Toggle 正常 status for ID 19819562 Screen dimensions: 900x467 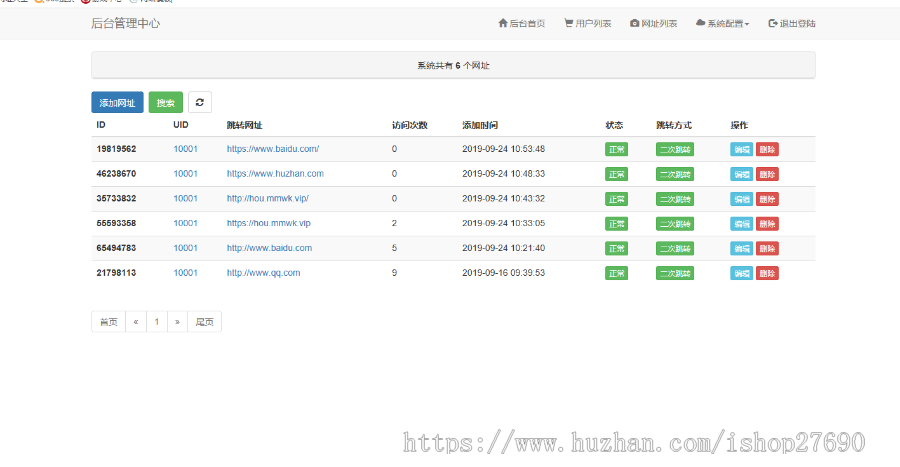click(x=616, y=149)
